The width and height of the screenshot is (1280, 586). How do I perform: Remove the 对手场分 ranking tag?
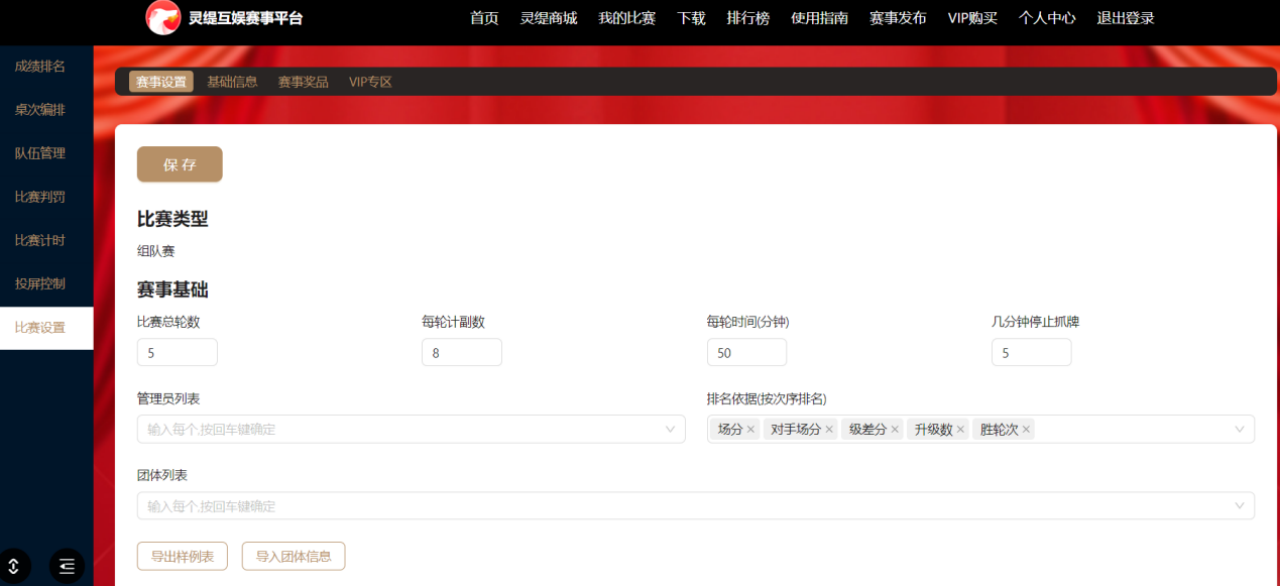click(x=829, y=430)
